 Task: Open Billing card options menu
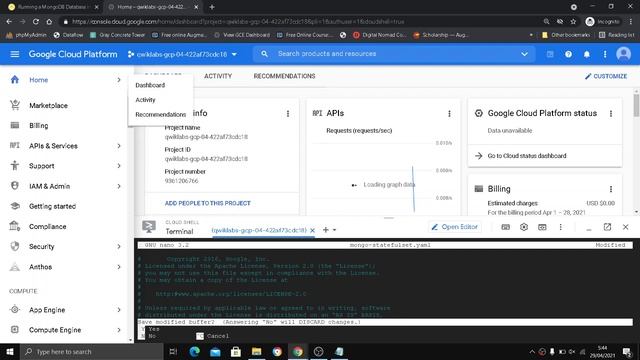coord(611,189)
